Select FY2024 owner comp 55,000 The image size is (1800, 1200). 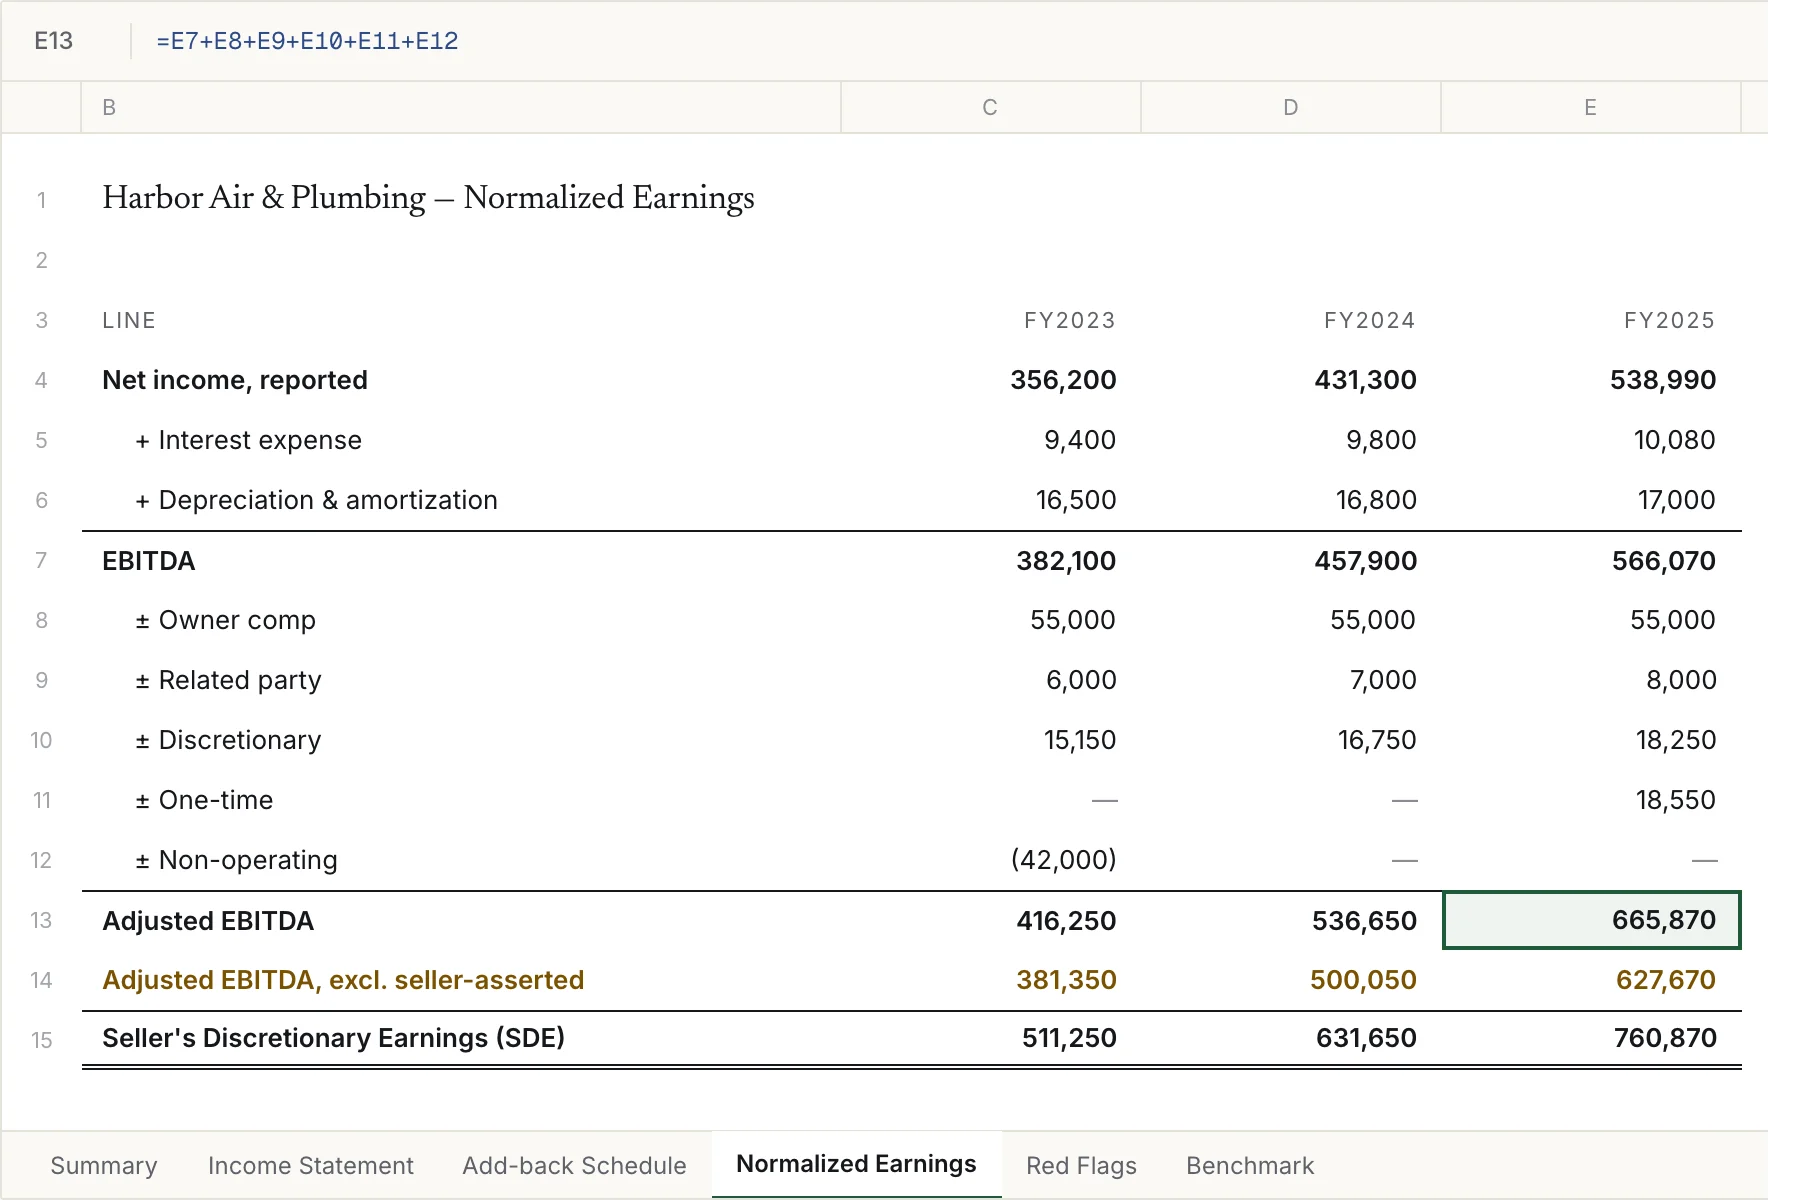[x=1372, y=620]
